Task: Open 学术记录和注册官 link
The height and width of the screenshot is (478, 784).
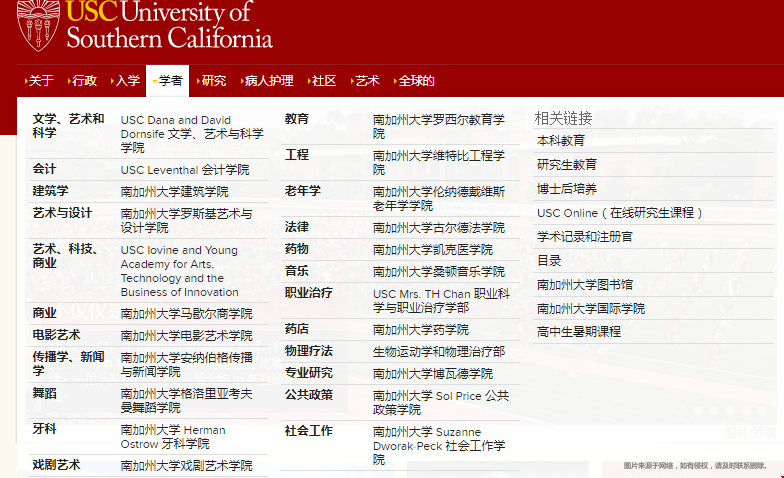Action: (585, 236)
